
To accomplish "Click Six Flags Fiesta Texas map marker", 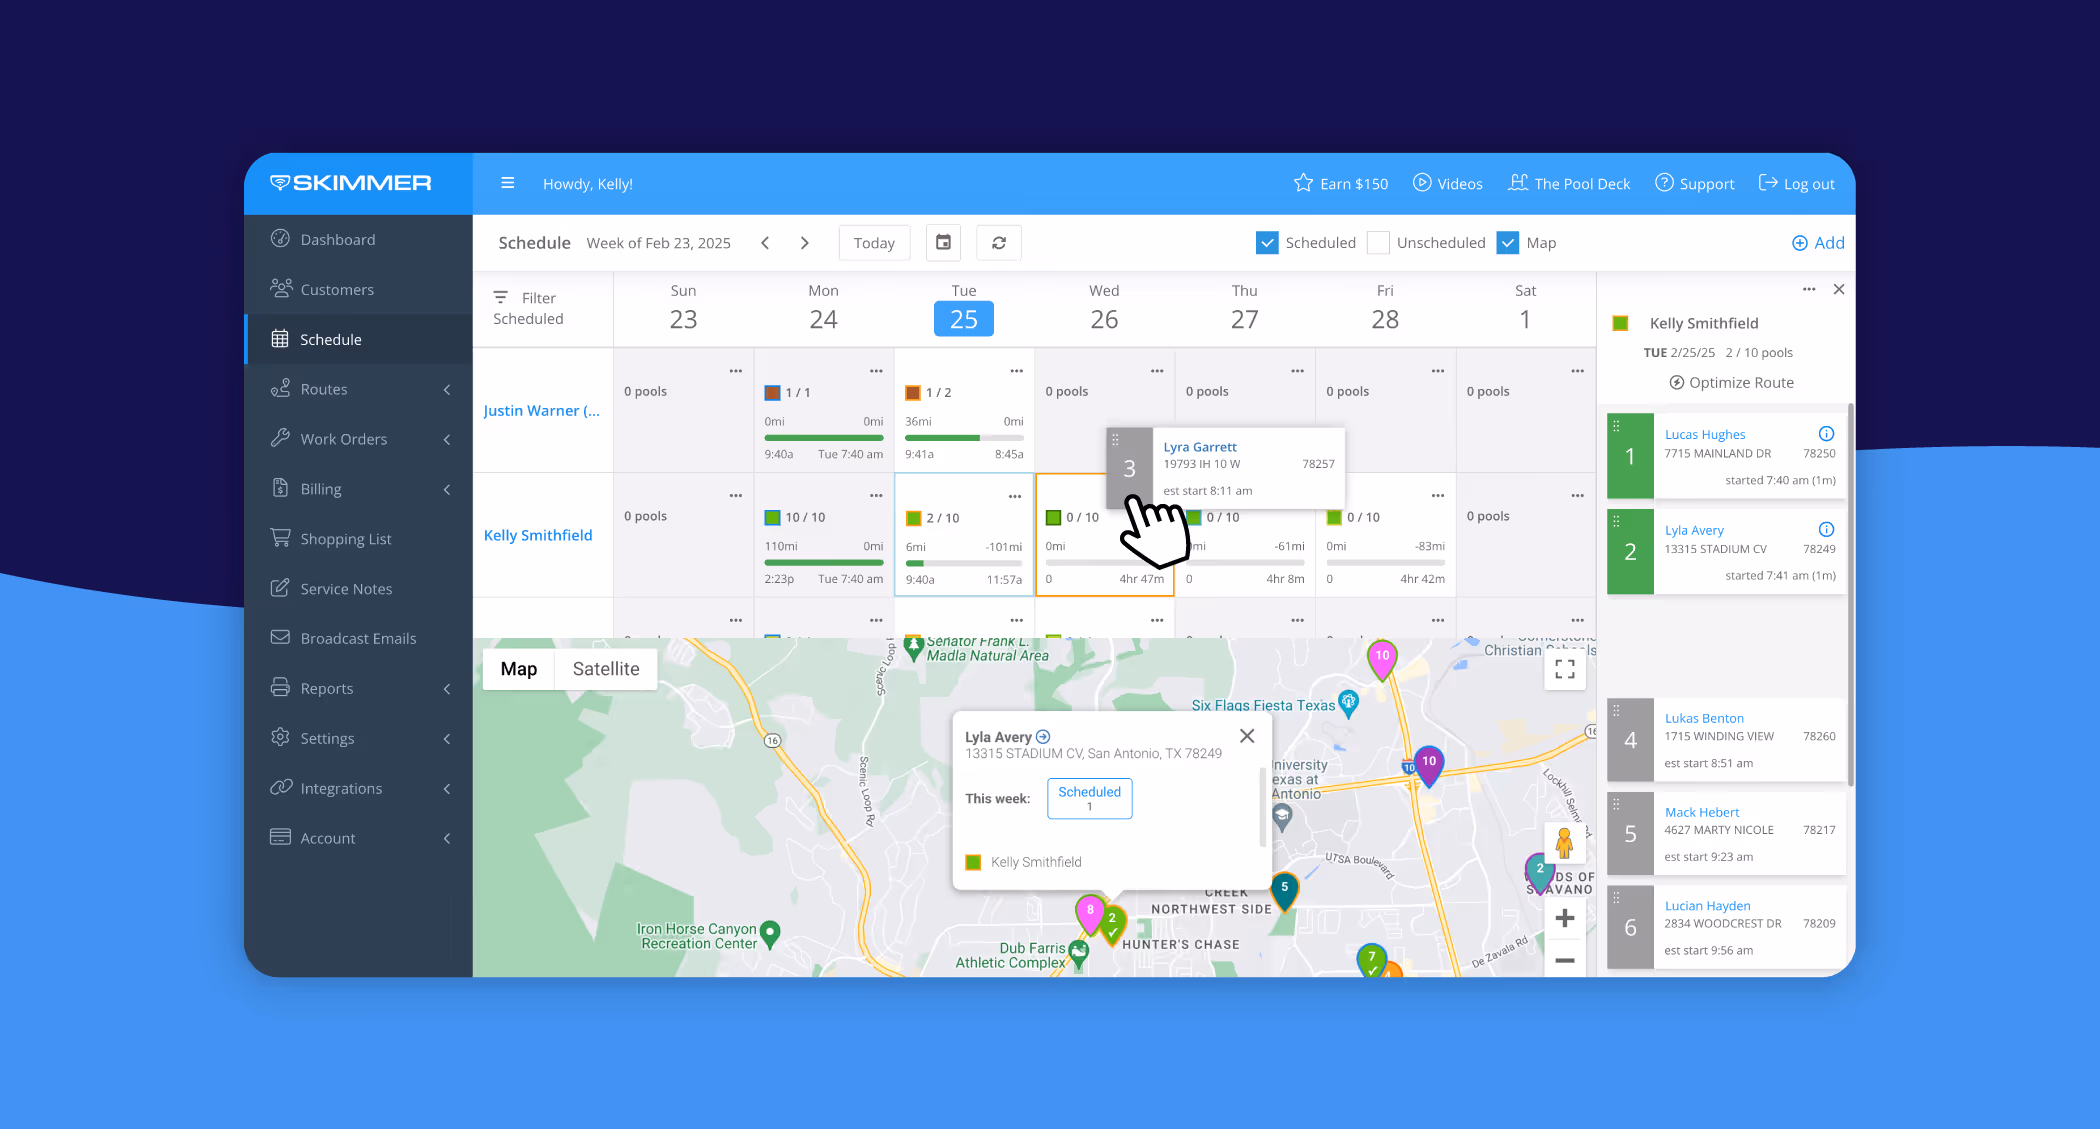I will point(1348,703).
